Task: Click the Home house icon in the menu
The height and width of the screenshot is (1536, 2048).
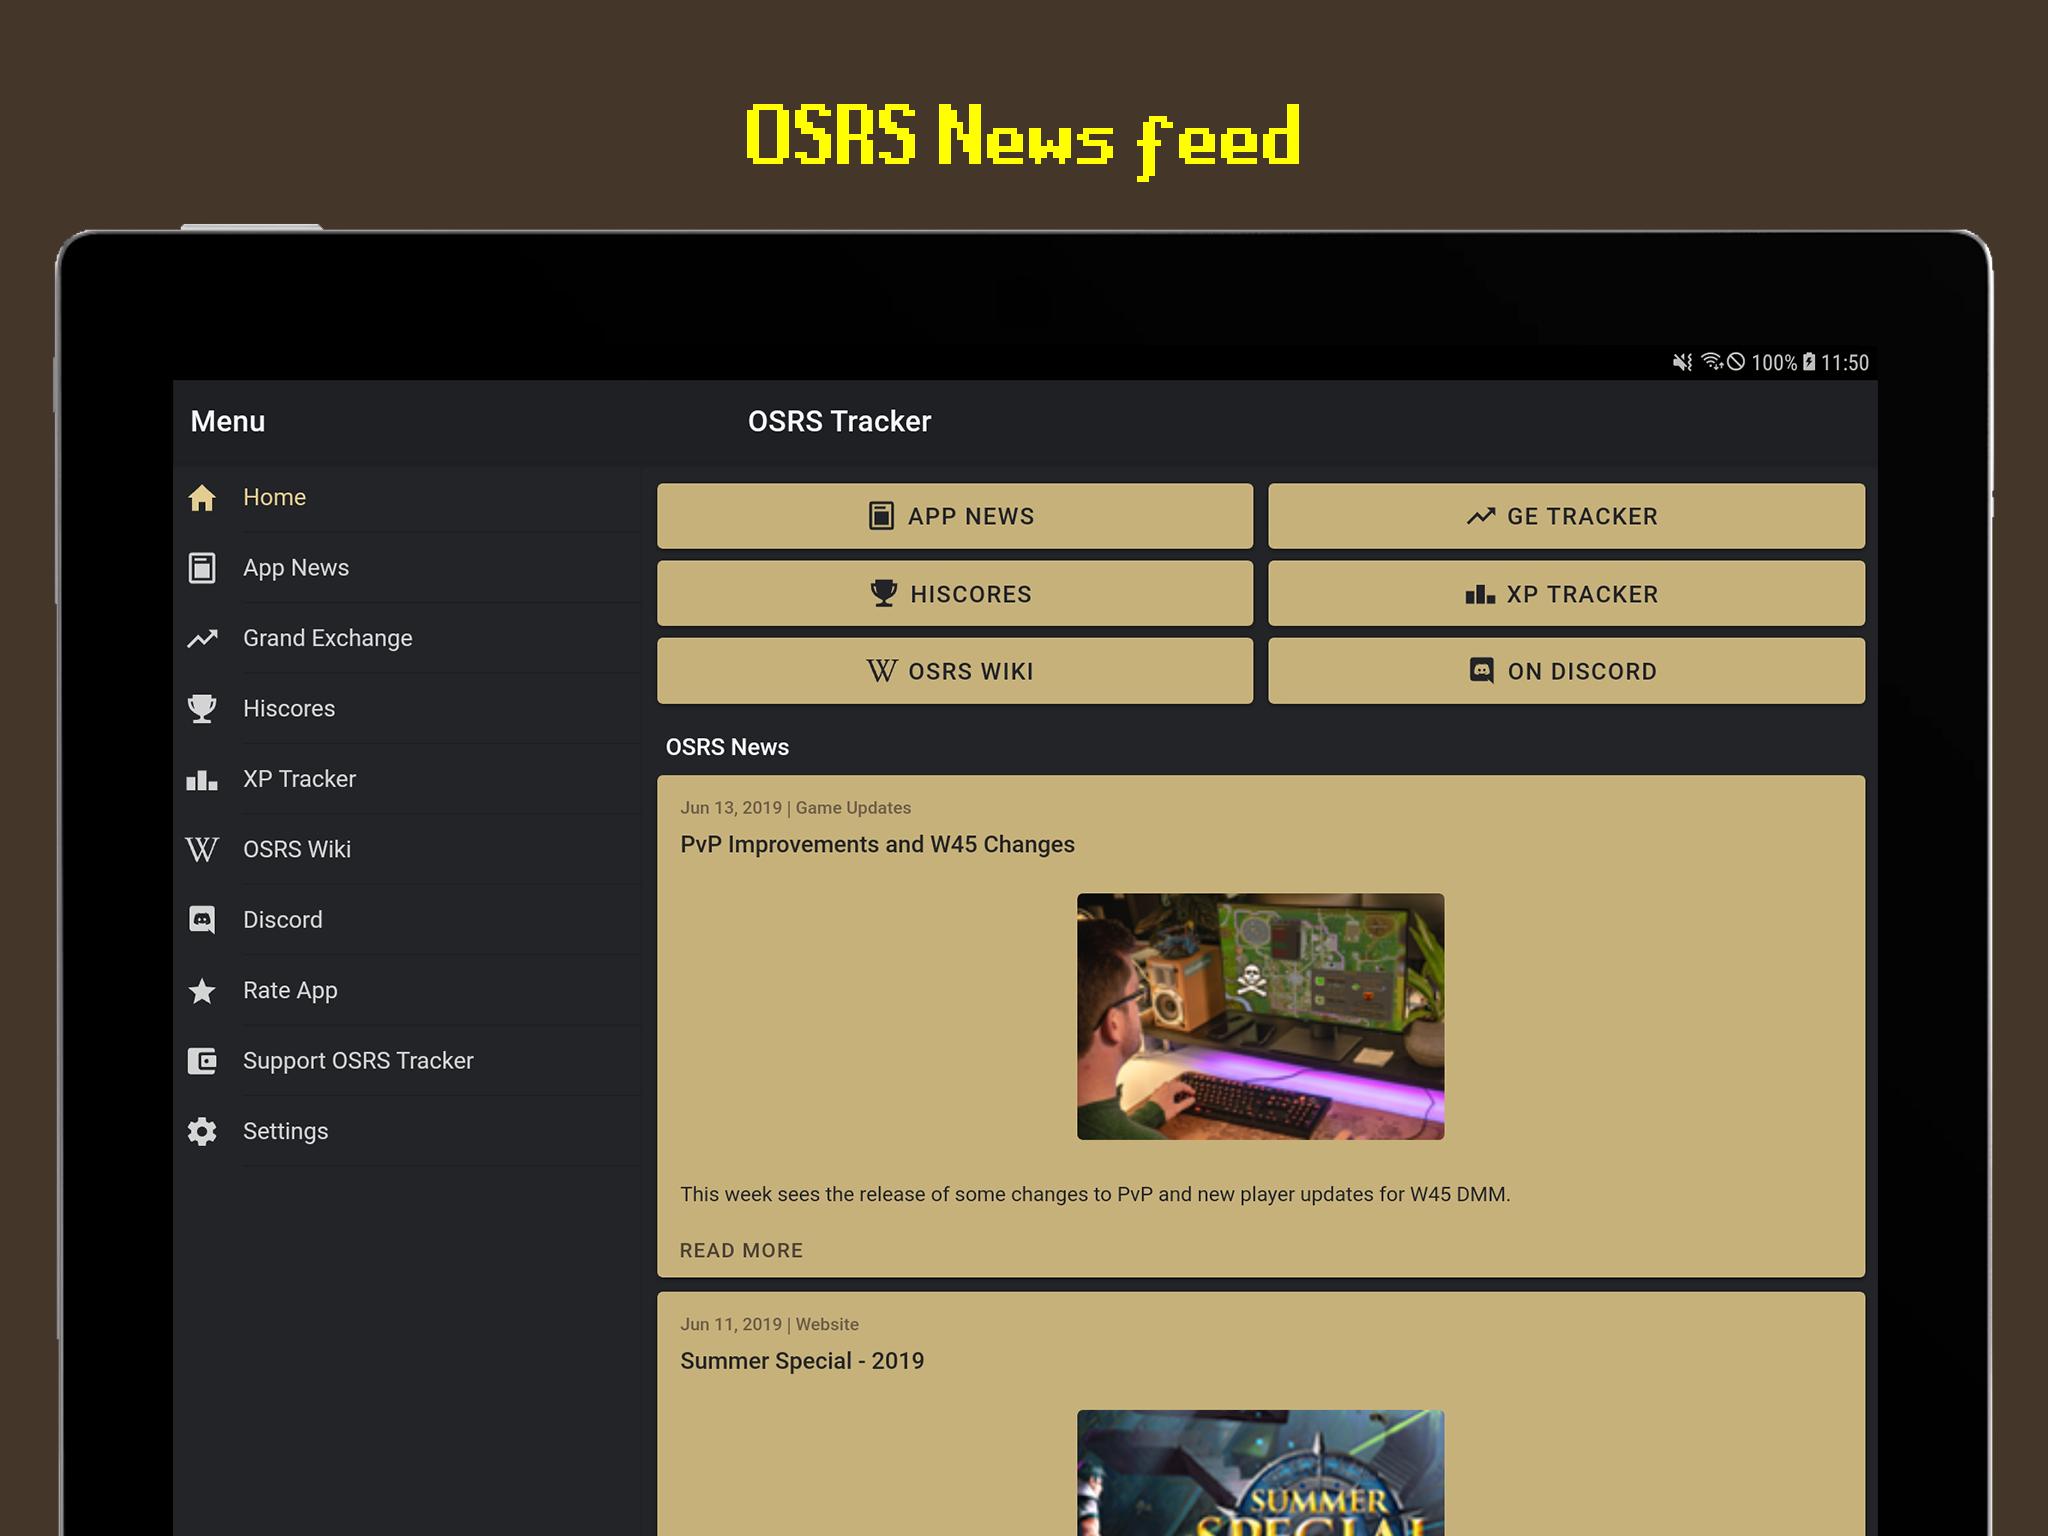Action: pyautogui.click(x=202, y=497)
